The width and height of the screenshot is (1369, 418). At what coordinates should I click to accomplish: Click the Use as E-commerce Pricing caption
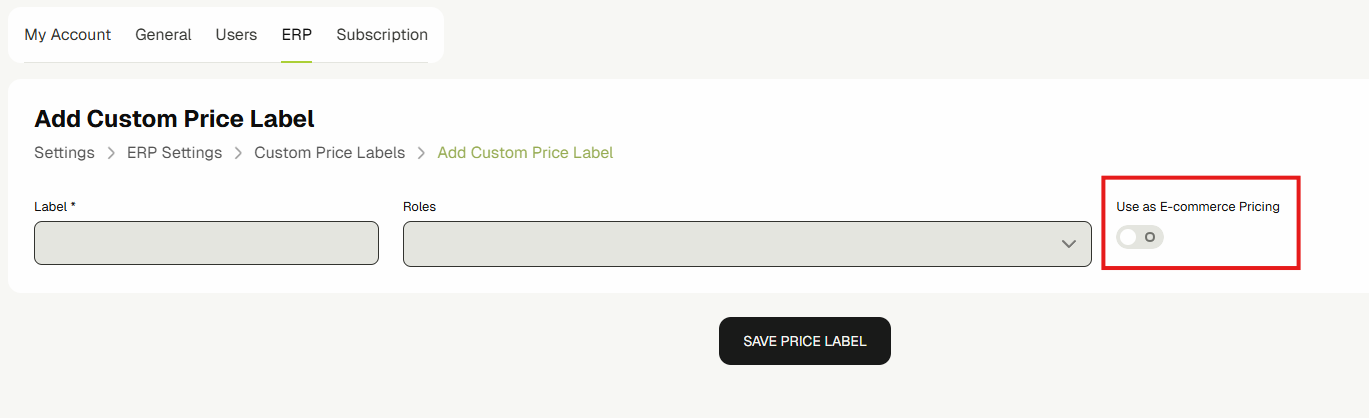(x=1197, y=207)
